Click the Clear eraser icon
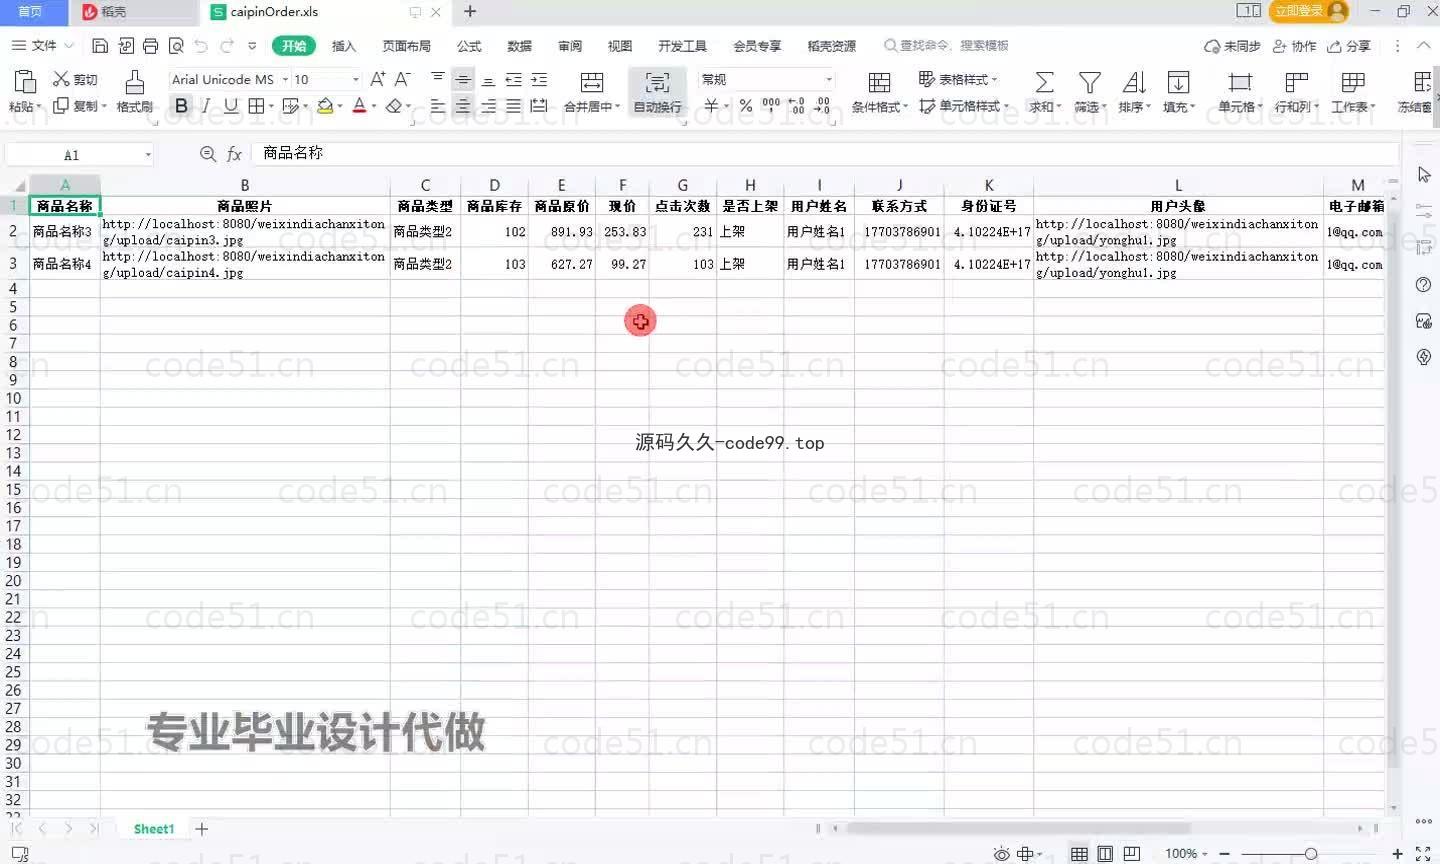The height and width of the screenshot is (864, 1440). click(x=394, y=106)
